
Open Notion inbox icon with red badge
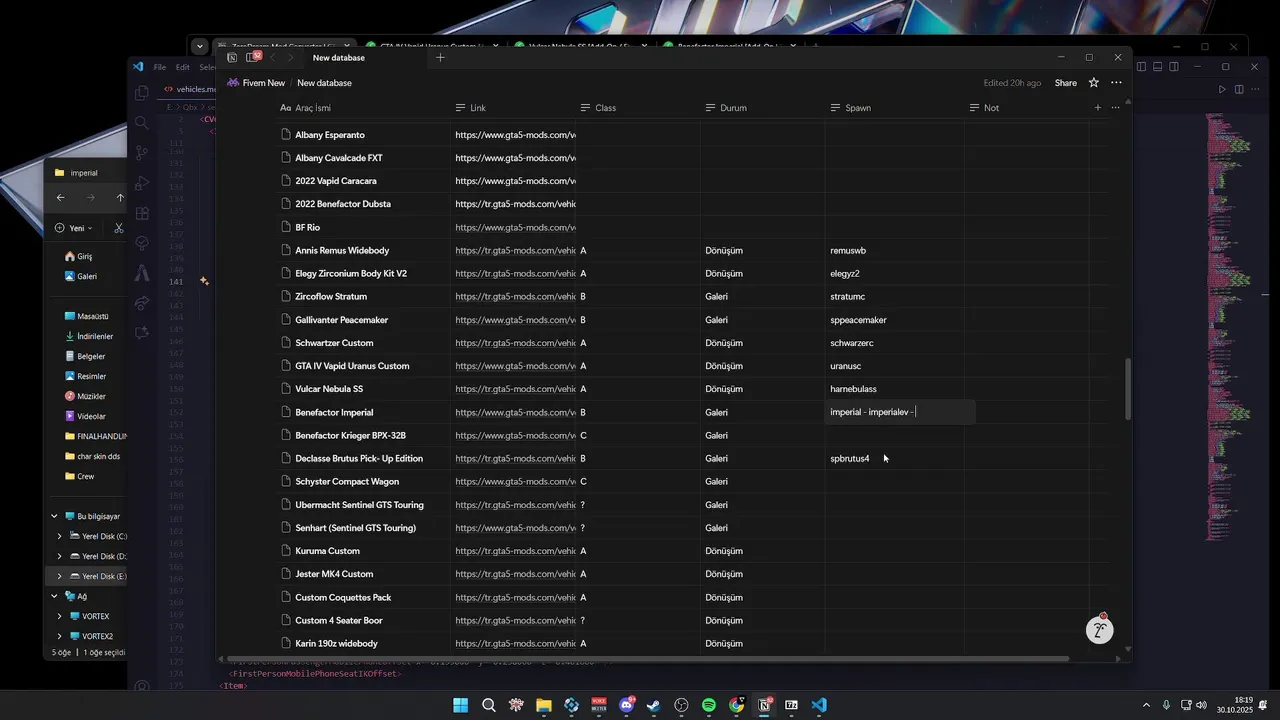click(253, 57)
